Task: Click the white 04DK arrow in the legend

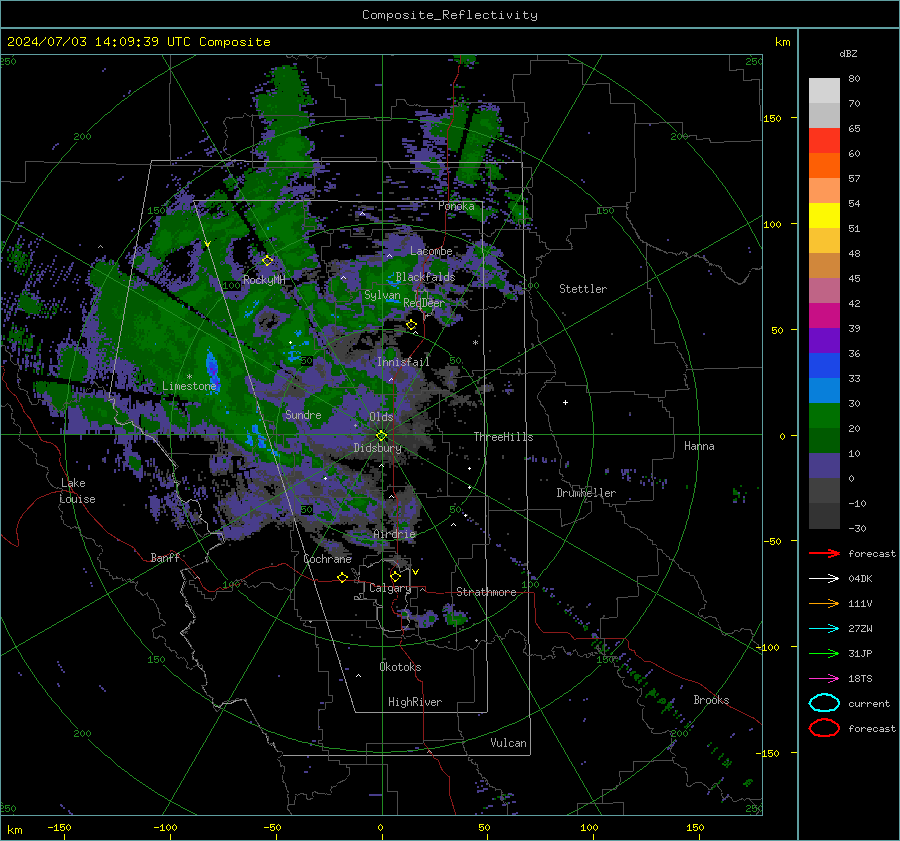Action: [824, 578]
